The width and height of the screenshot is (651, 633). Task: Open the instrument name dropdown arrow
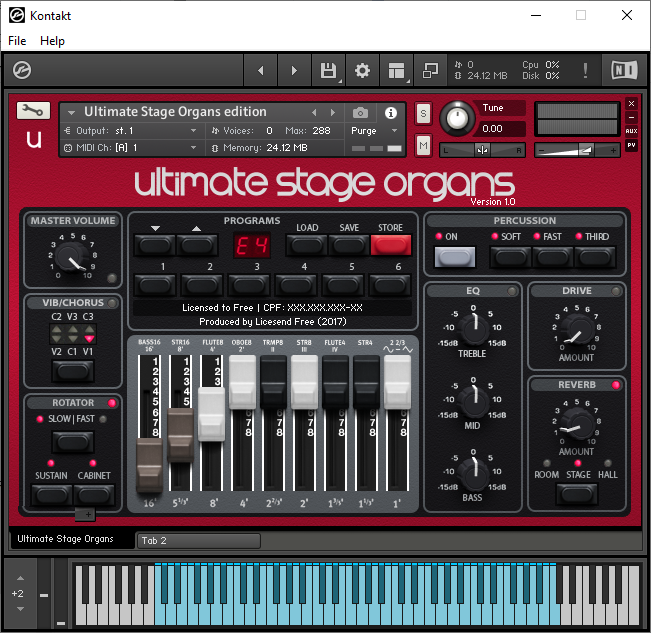tap(71, 112)
